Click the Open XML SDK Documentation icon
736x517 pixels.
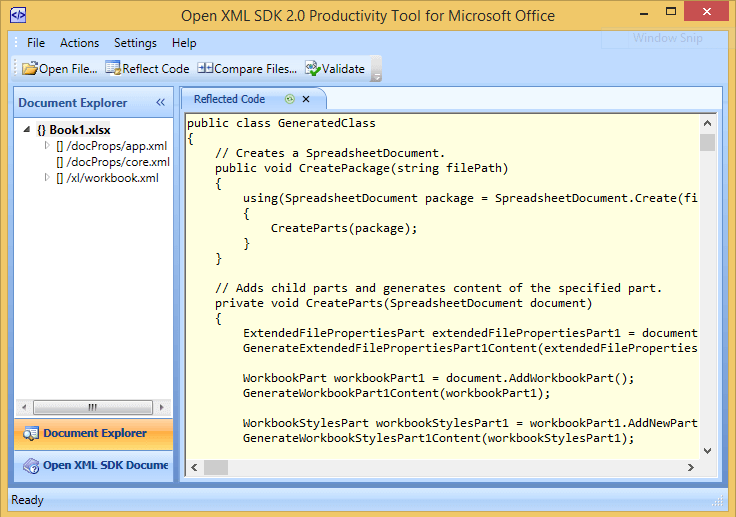tap(30, 465)
